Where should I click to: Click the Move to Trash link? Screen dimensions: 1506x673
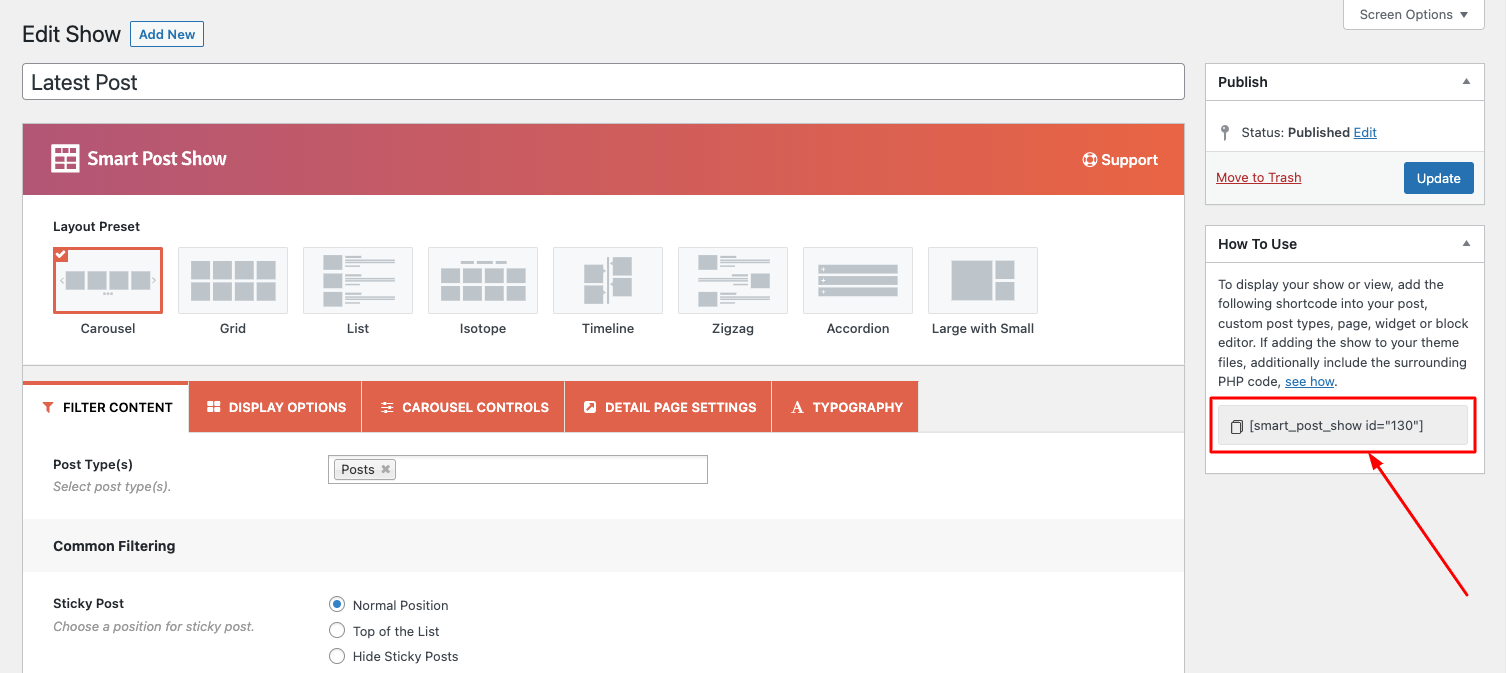click(x=1258, y=178)
